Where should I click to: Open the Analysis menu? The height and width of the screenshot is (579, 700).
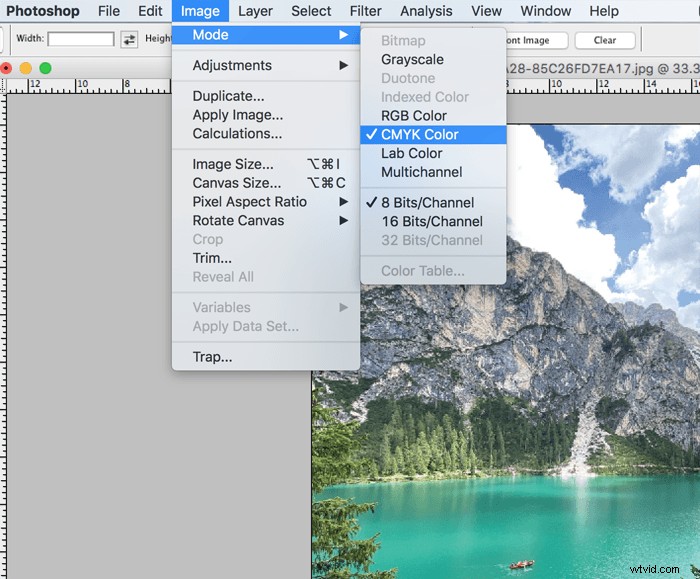tap(426, 11)
